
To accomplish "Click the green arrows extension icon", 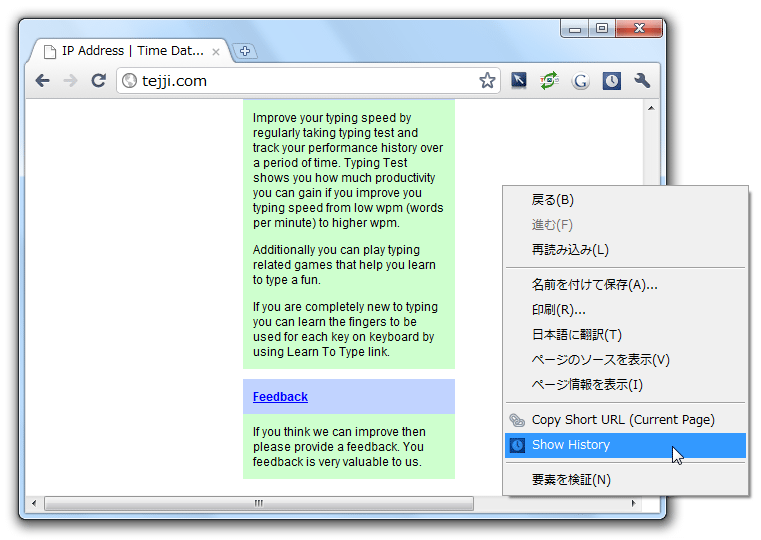I will pos(549,80).
